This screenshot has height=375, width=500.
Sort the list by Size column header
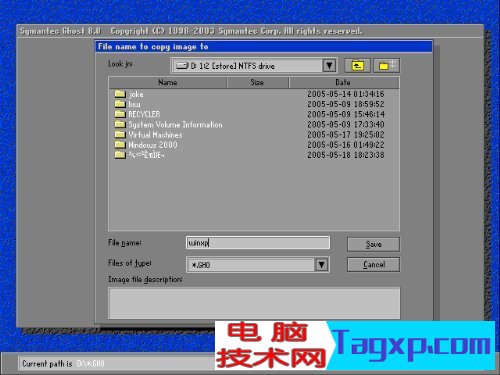[x=257, y=82]
